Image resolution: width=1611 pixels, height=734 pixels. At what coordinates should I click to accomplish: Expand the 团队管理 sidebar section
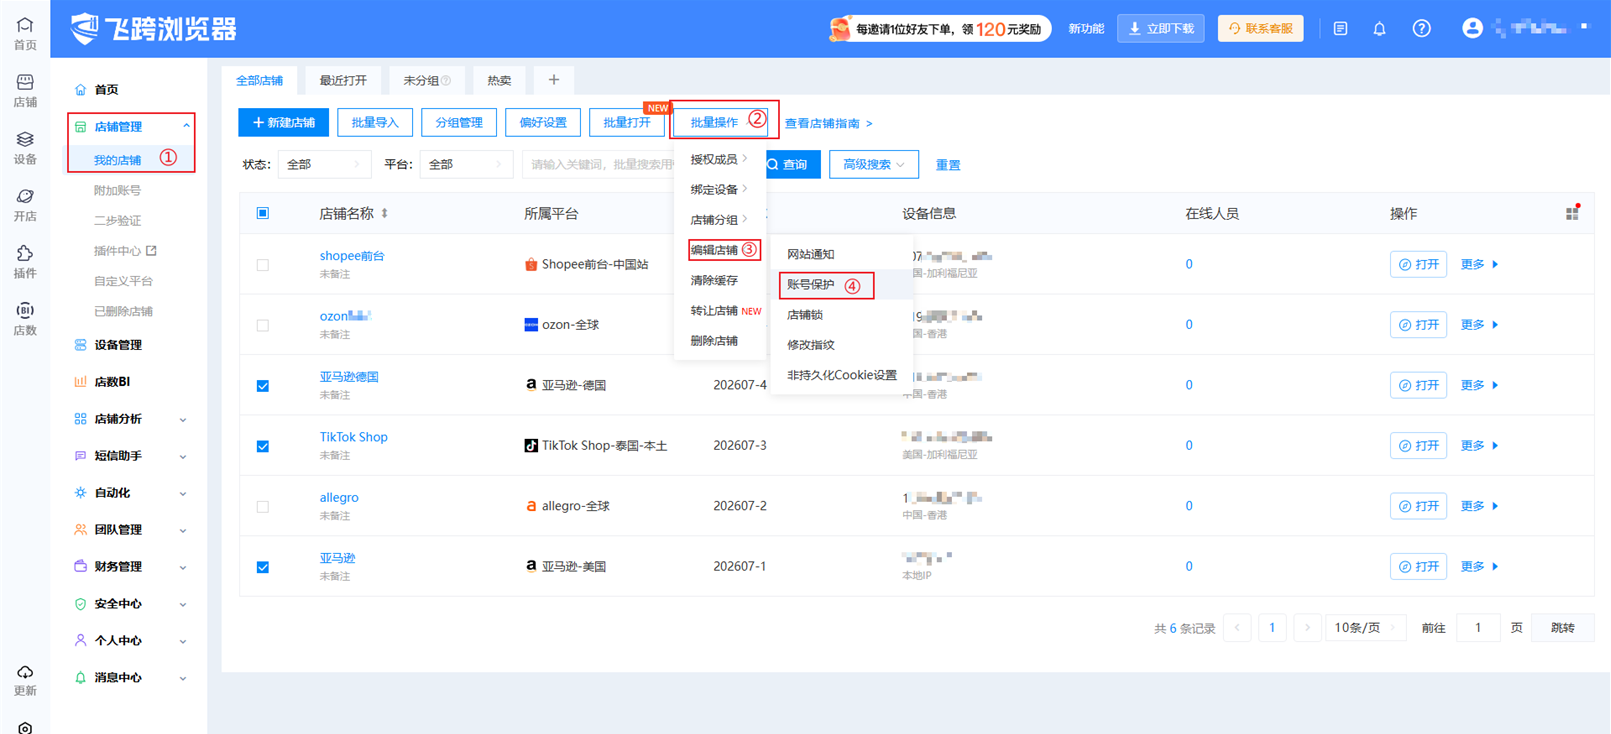pyautogui.click(x=183, y=531)
